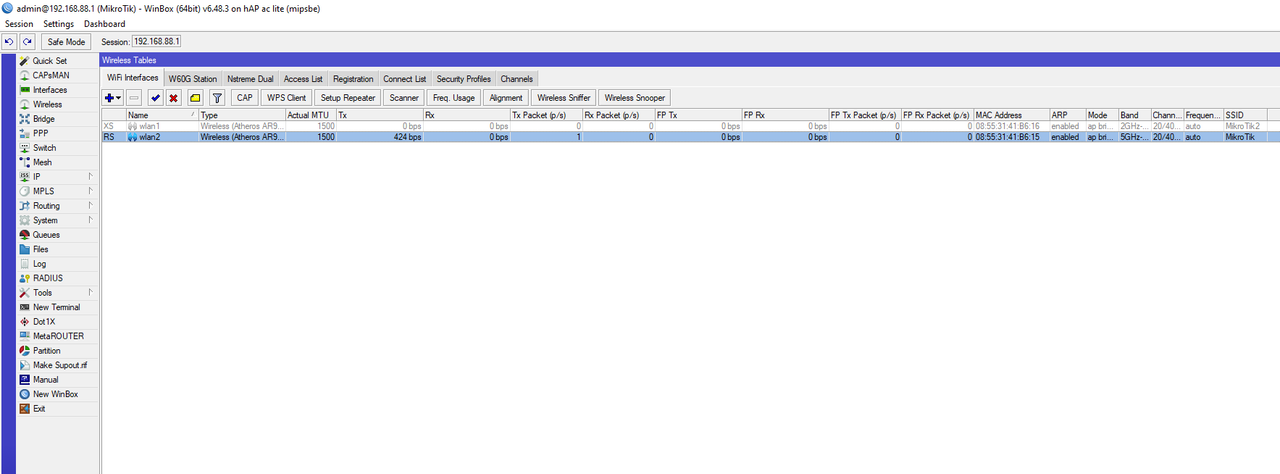
Task: Open MetaROUTER from the sidebar
Action: pos(58,336)
